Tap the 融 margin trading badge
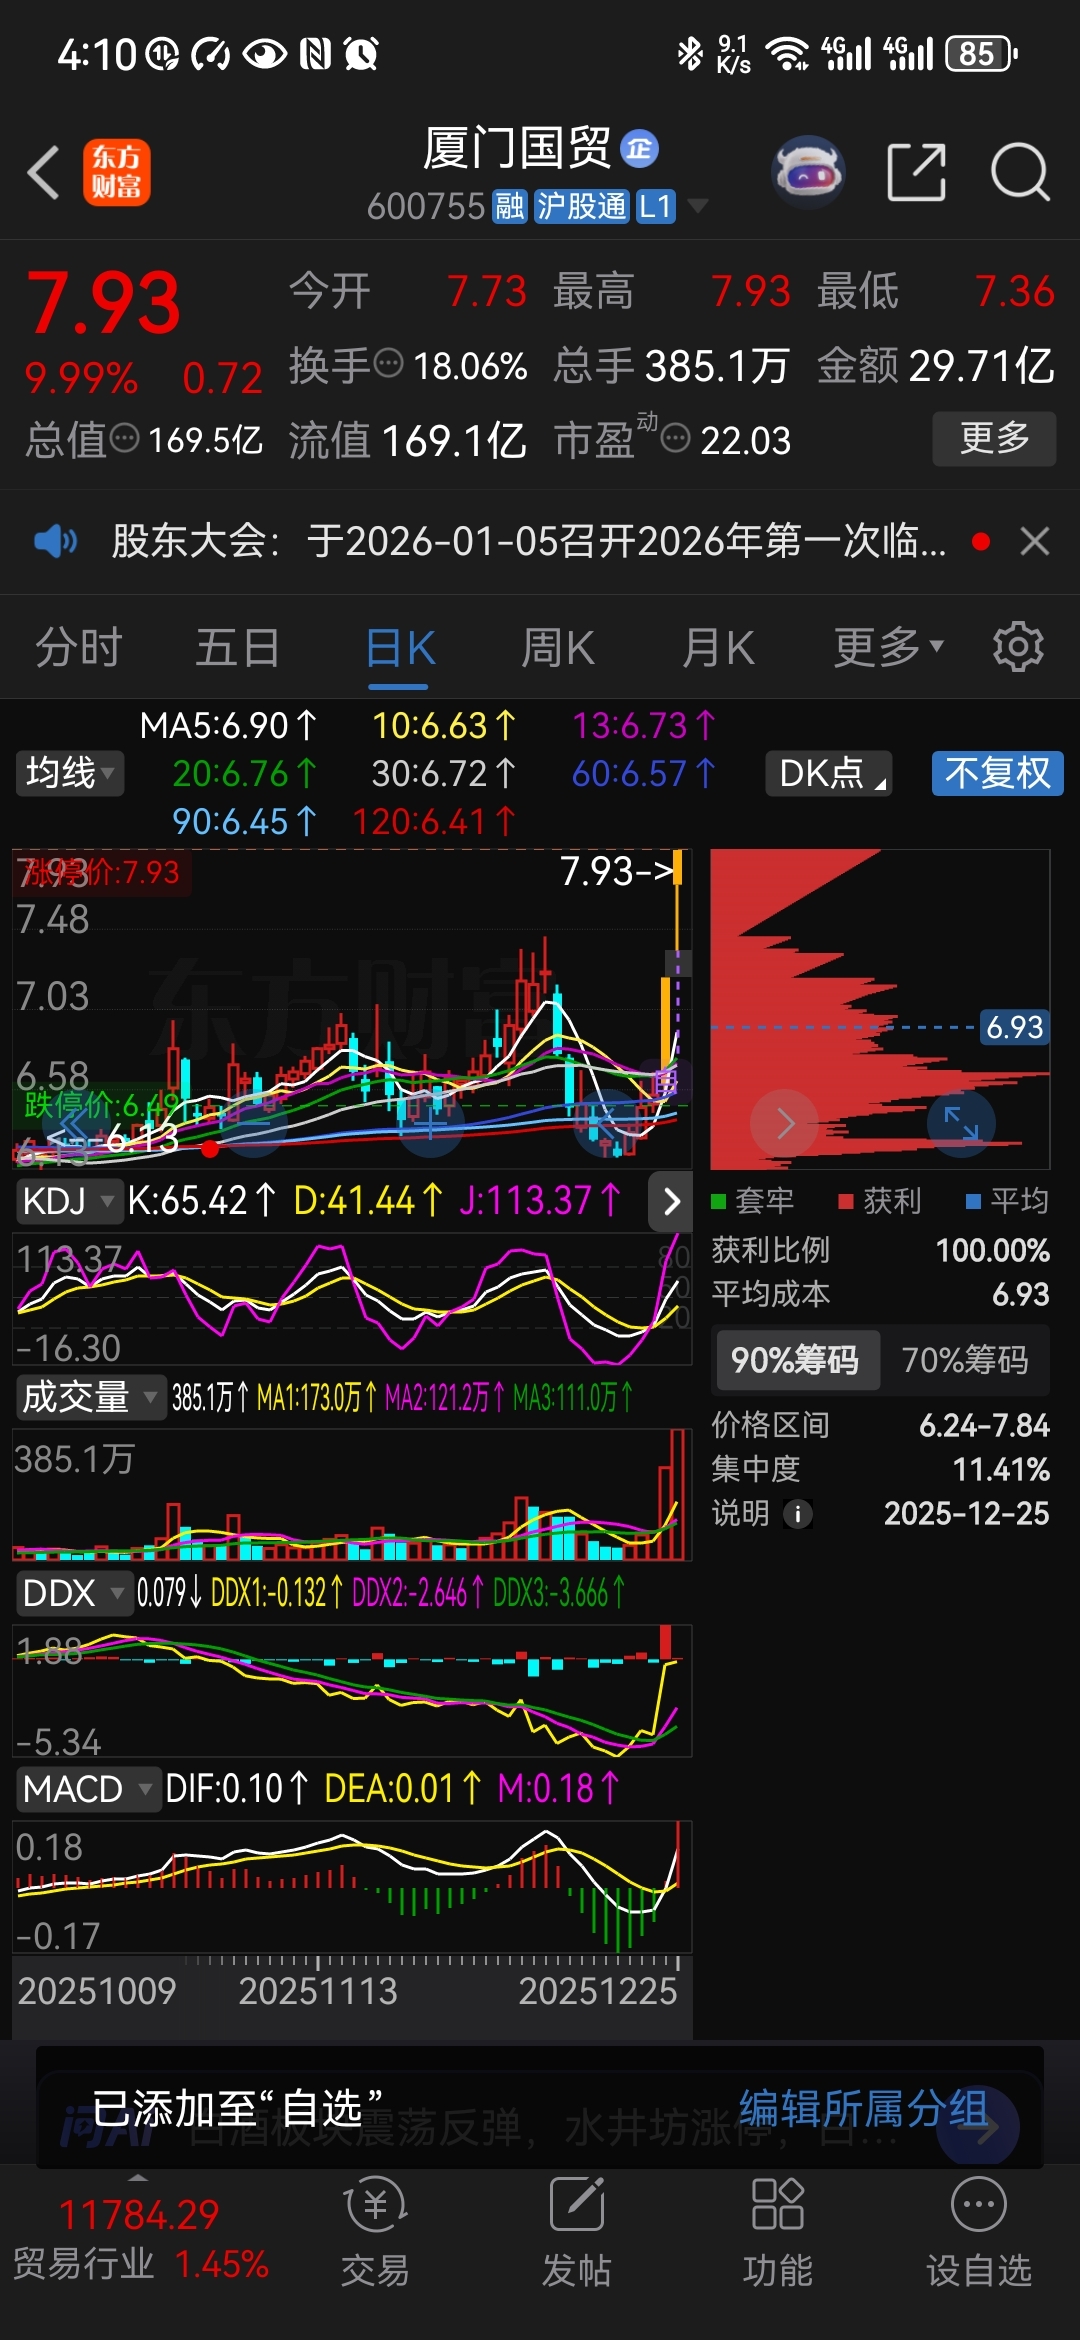The width and height of the screenshot is (1080, 2340). click(509, 206)
